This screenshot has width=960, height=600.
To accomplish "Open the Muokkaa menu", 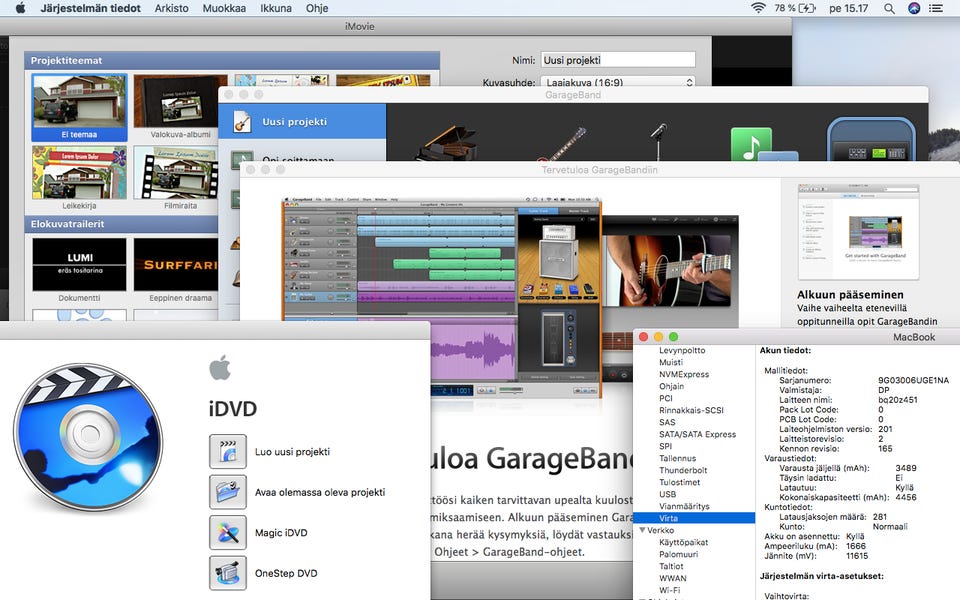I will 225,9.
